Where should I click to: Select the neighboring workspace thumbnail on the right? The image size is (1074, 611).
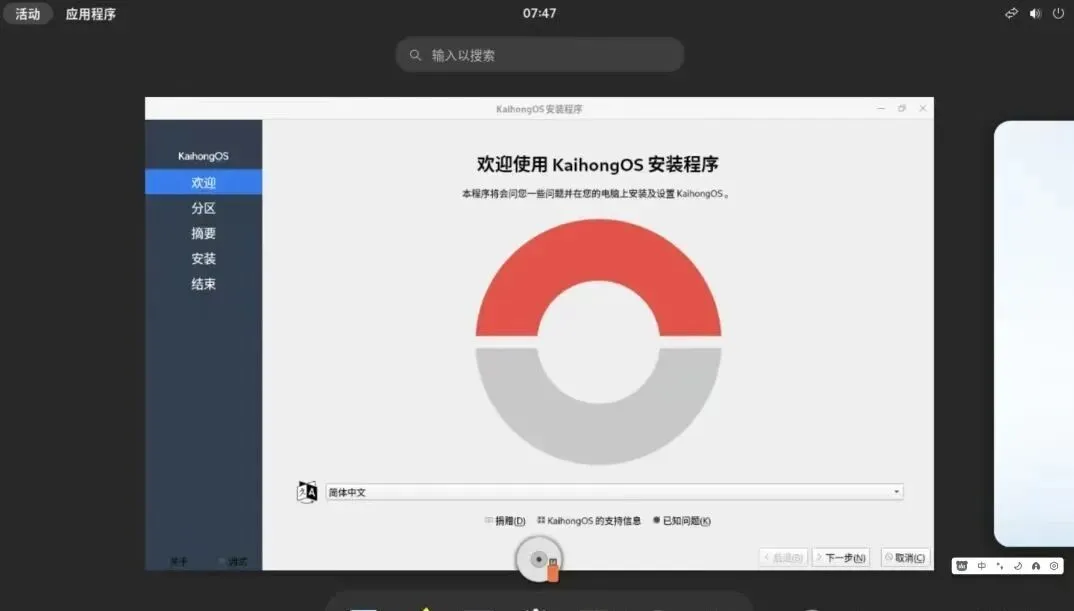tap(1034, 334)
